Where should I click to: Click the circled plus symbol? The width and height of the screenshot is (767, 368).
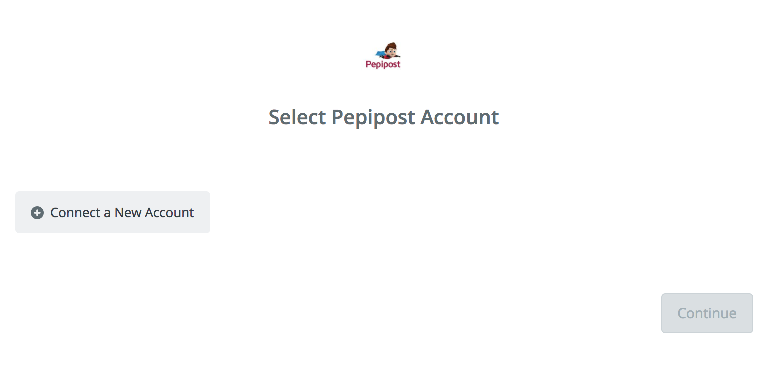coord(37,212)
